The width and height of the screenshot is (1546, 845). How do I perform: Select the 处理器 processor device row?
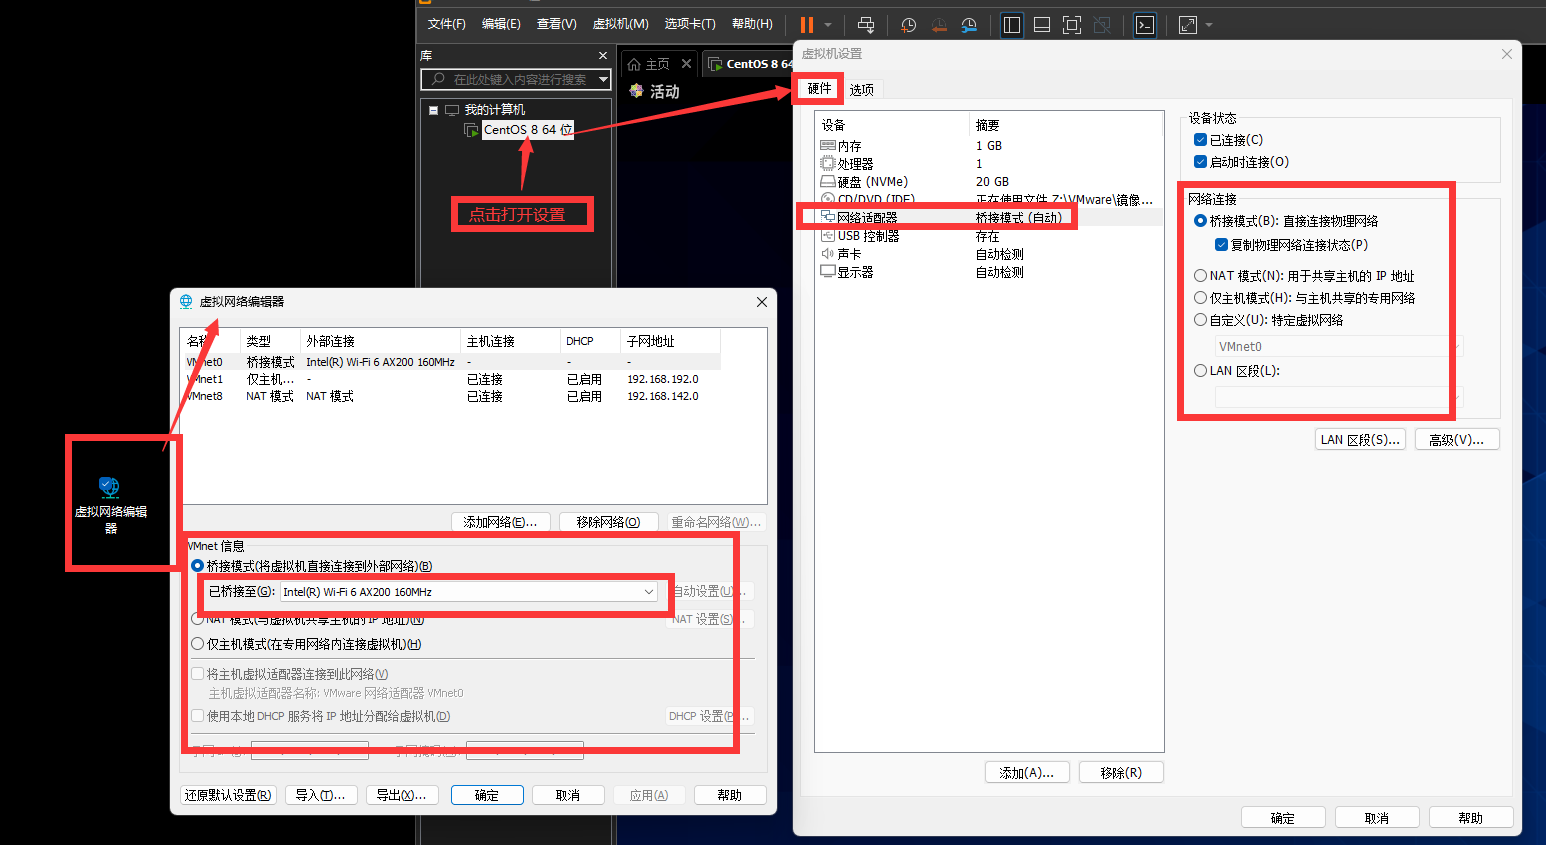(x=990, y=164)
